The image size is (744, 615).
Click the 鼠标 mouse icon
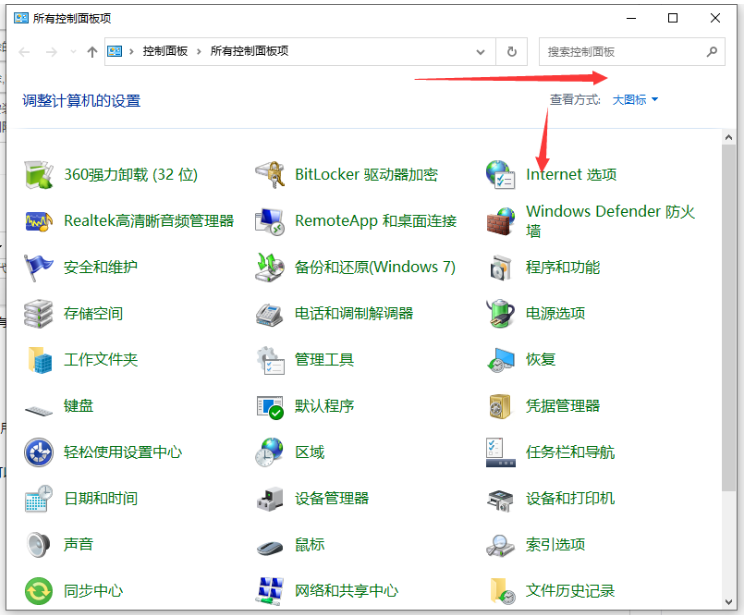270,548
